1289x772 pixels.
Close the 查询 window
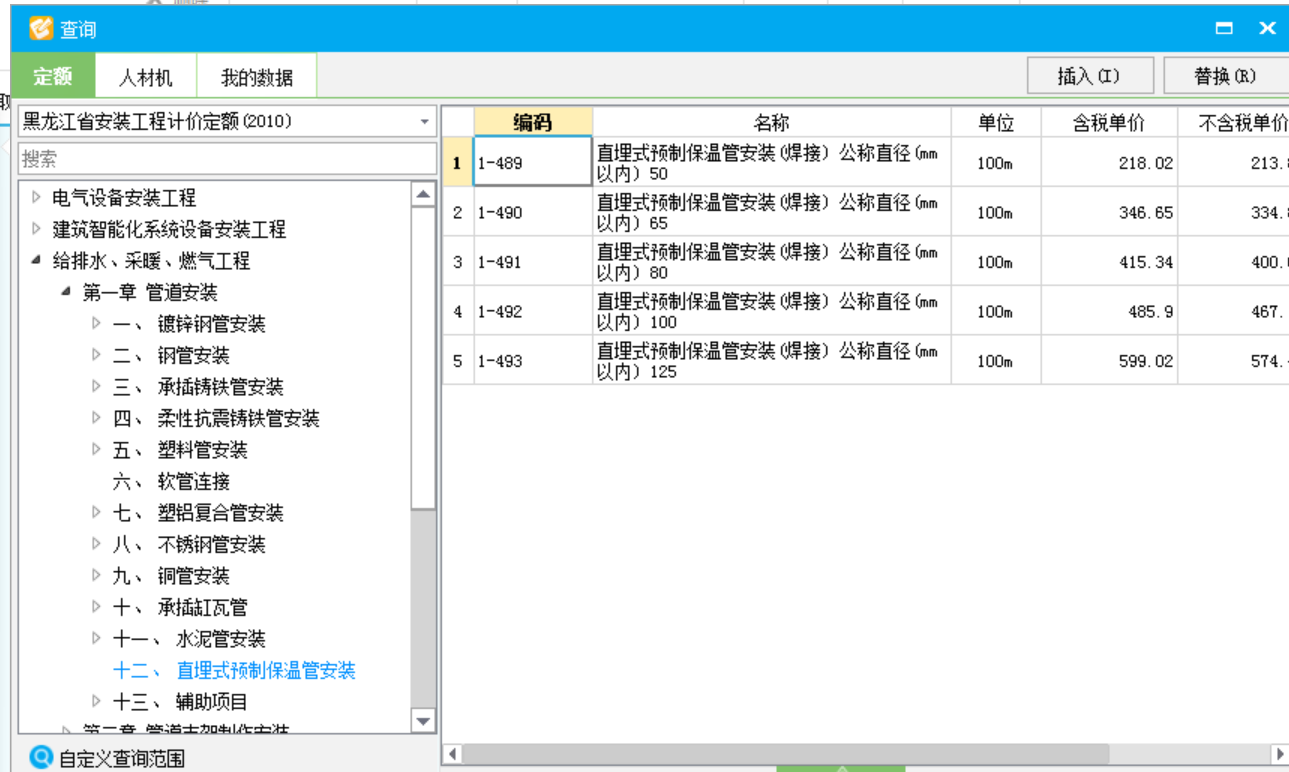tap(1267, 28)
